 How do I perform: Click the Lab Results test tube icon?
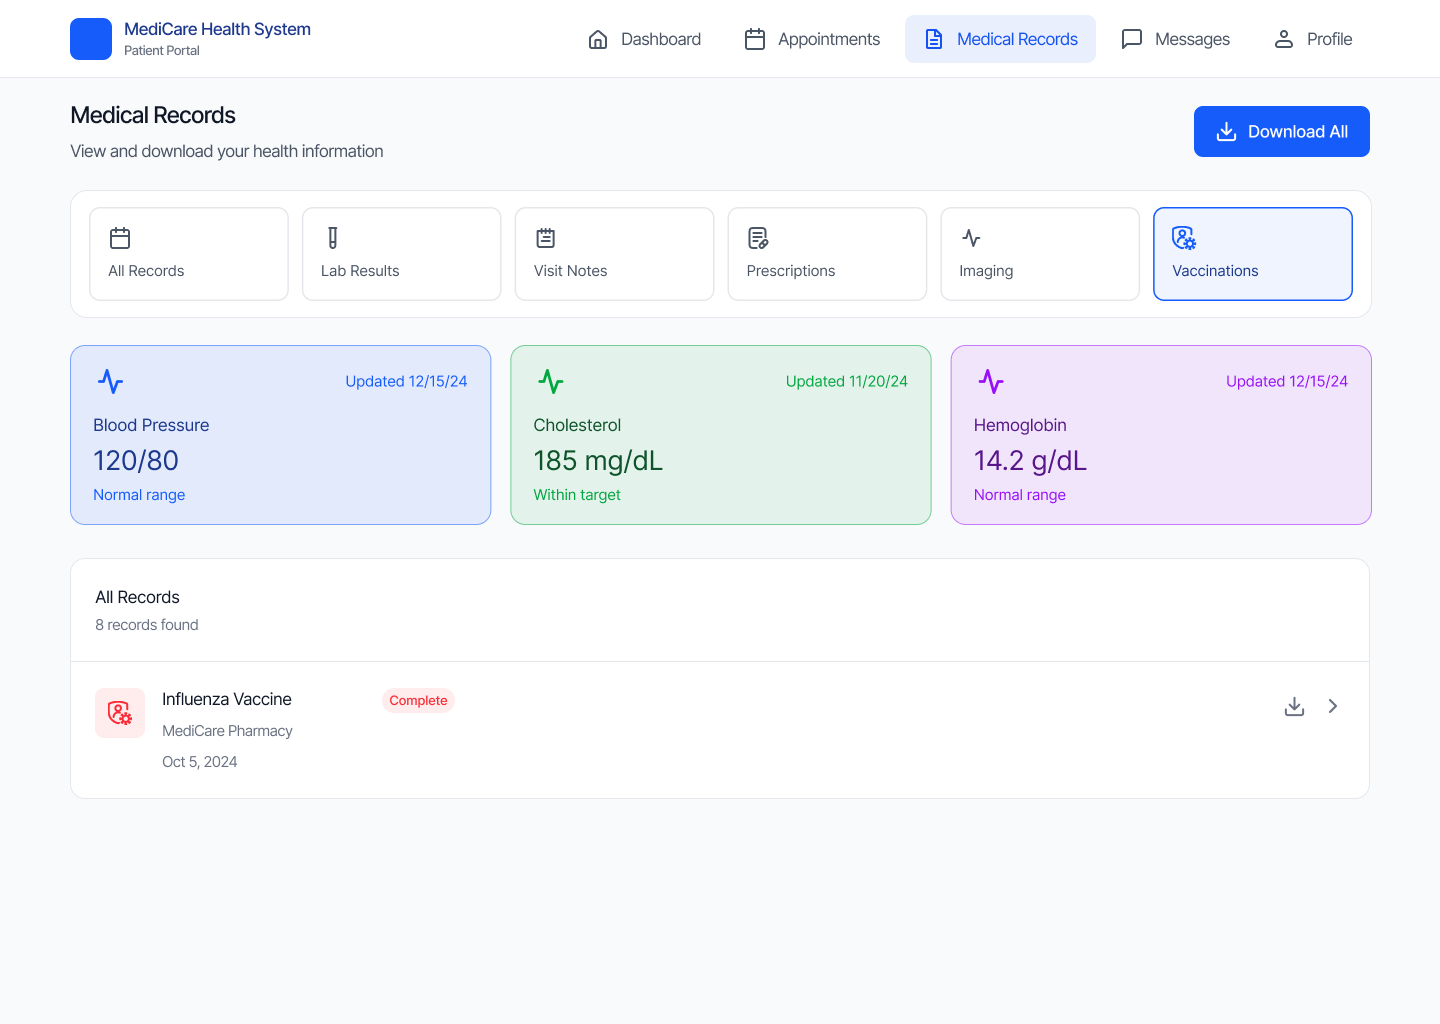pos(333,238)
